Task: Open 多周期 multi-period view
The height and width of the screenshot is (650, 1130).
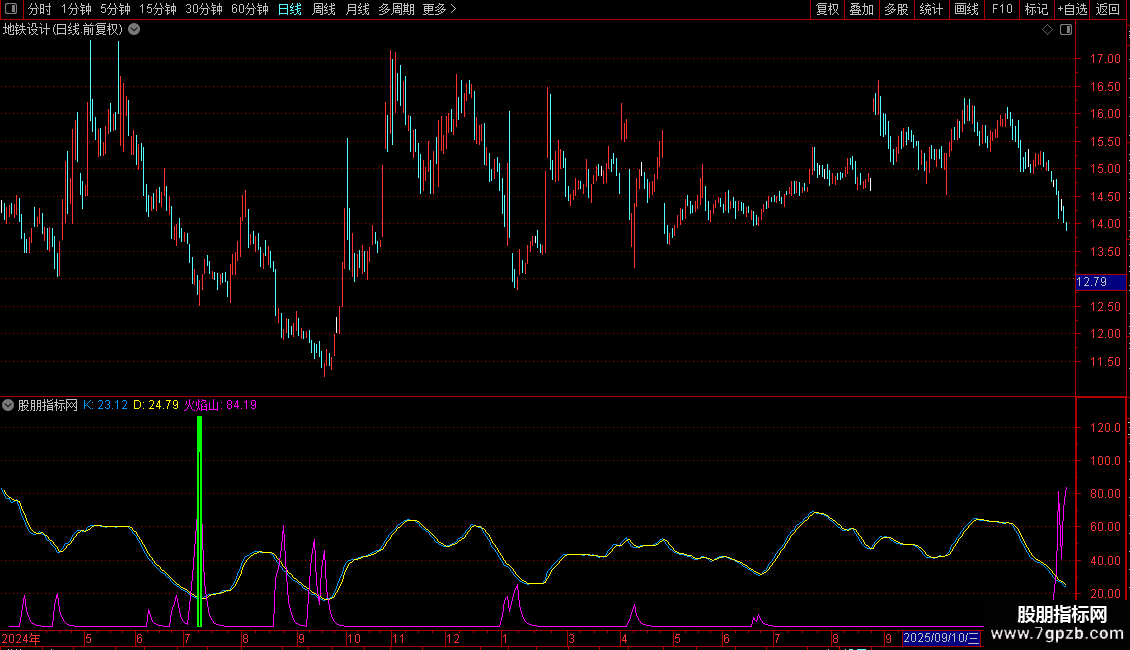Action: tap(396, 9)
